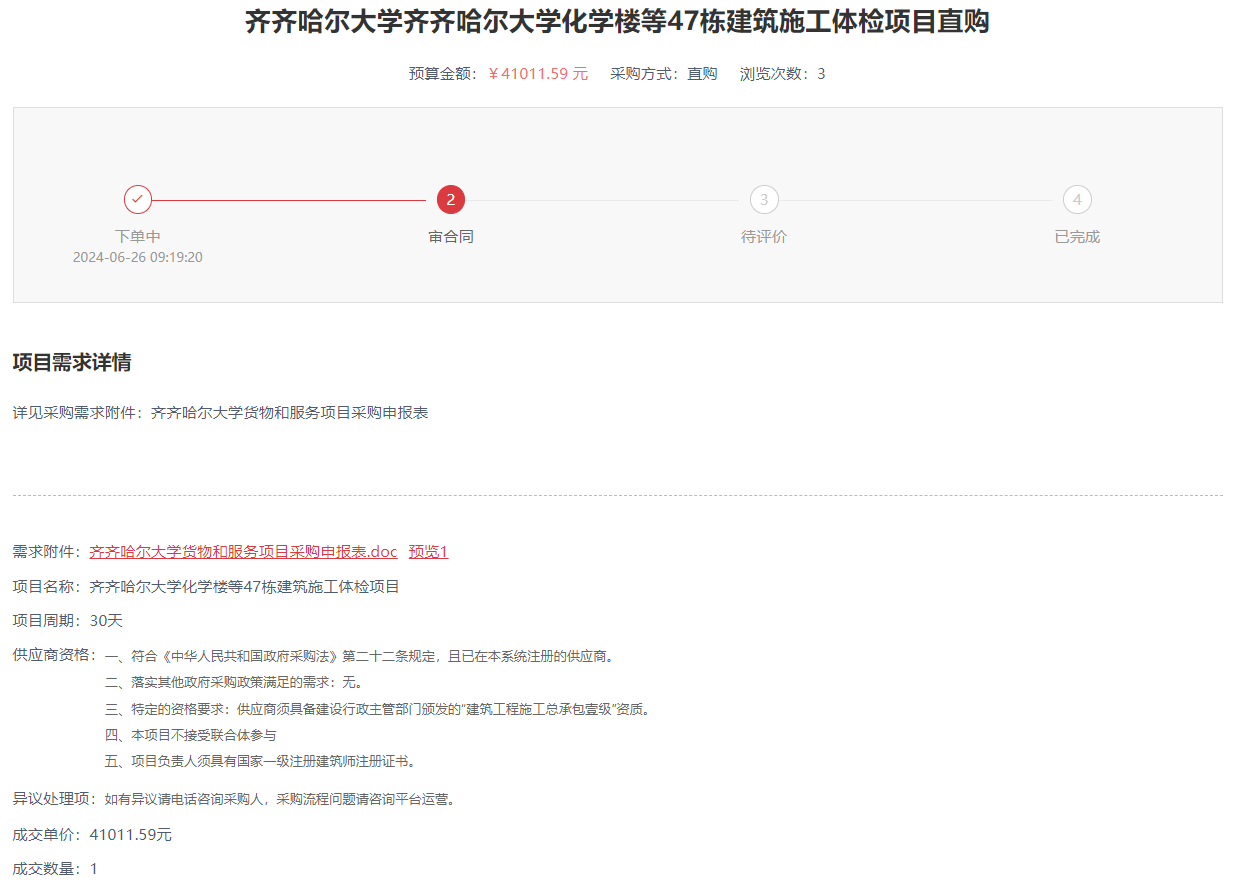Screen dimensions: 1248x881
Task: Click the 浏览次数 view count
Action: (782, 74)
